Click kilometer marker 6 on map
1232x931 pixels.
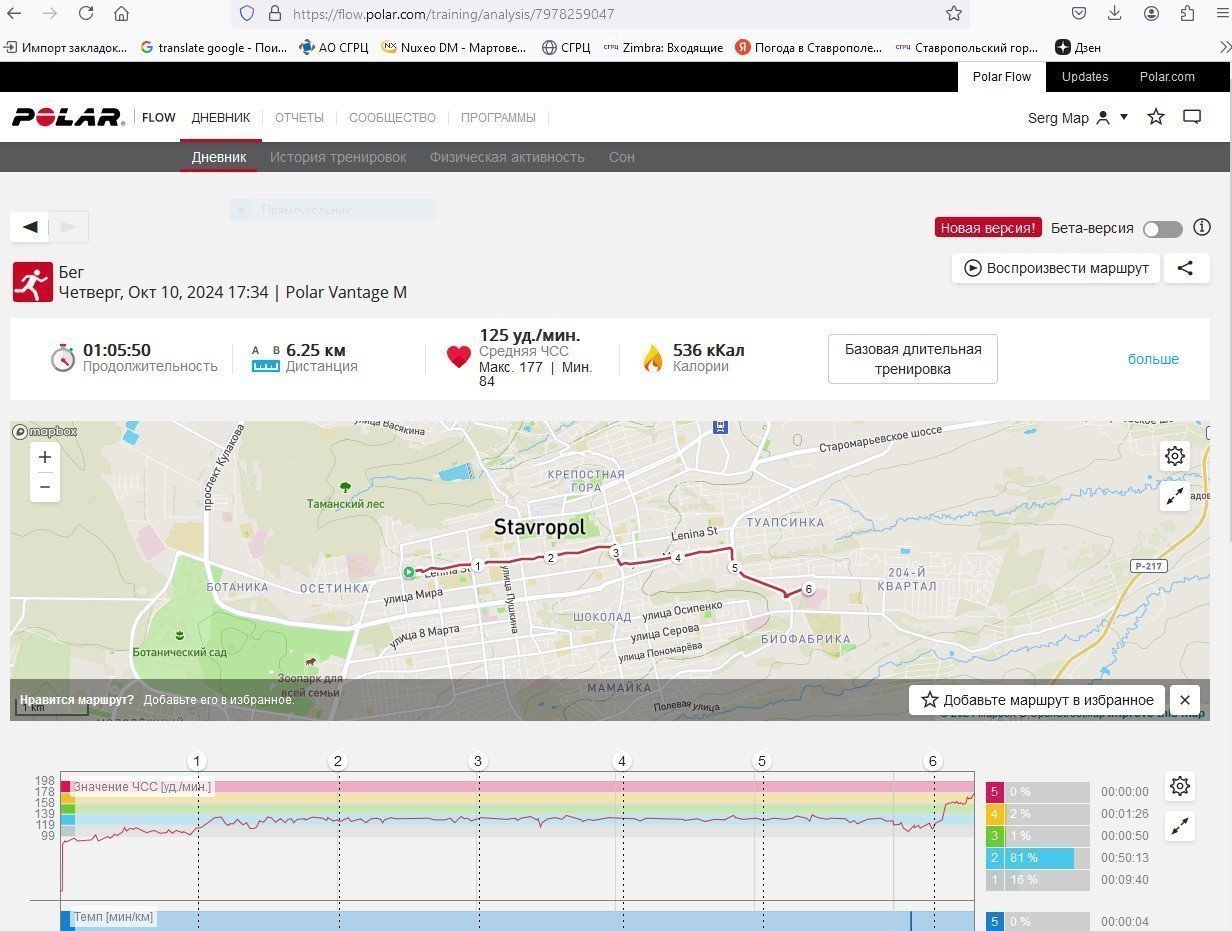click(808, 589)
